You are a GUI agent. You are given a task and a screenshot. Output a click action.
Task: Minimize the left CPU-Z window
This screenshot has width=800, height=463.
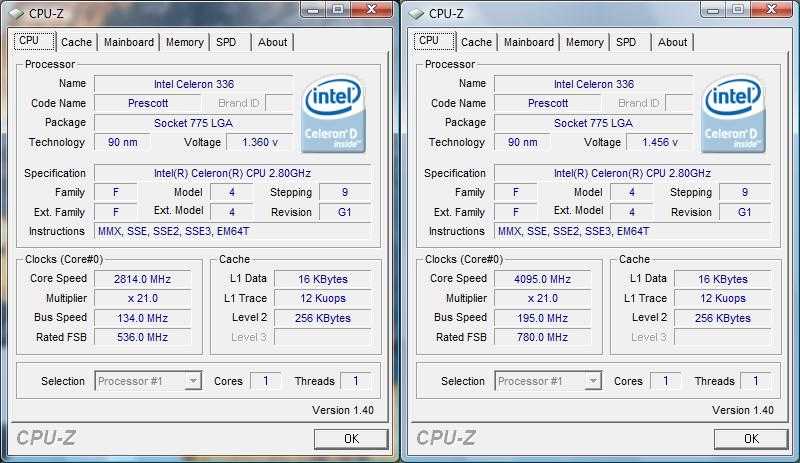[x=313, y=10]
